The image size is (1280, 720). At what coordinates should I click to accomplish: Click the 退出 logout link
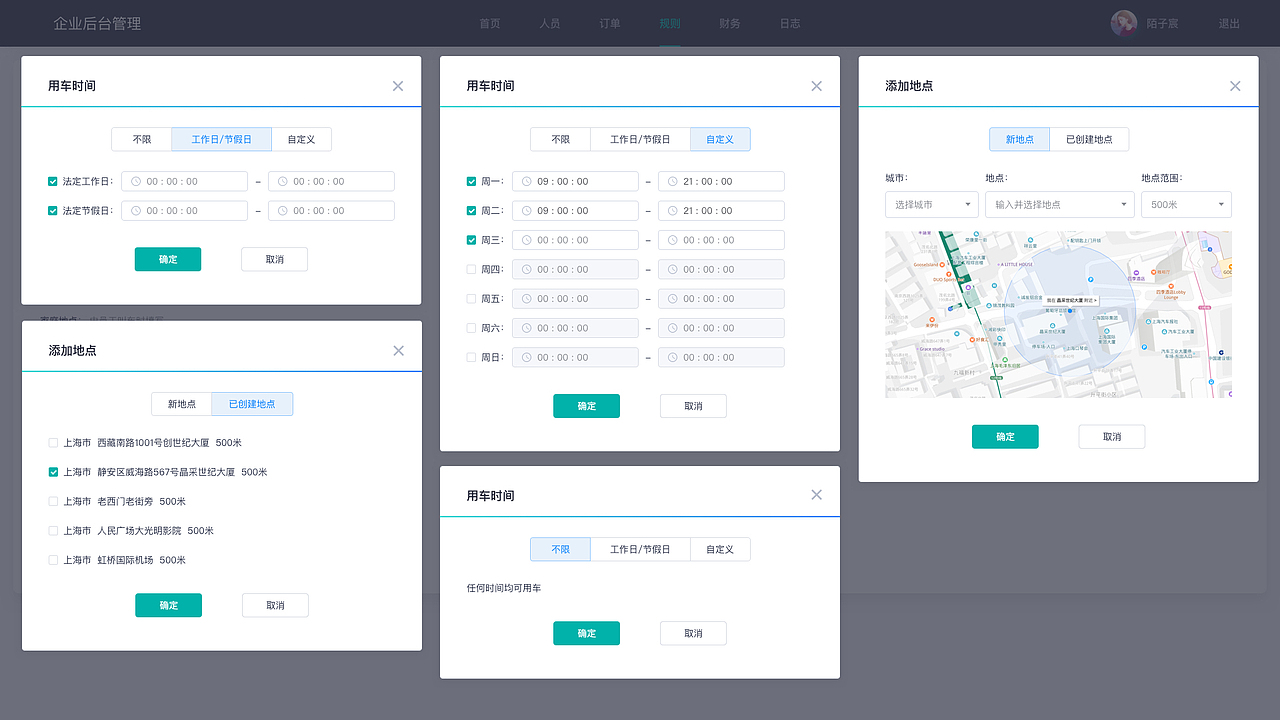[x=1229, y=23]
